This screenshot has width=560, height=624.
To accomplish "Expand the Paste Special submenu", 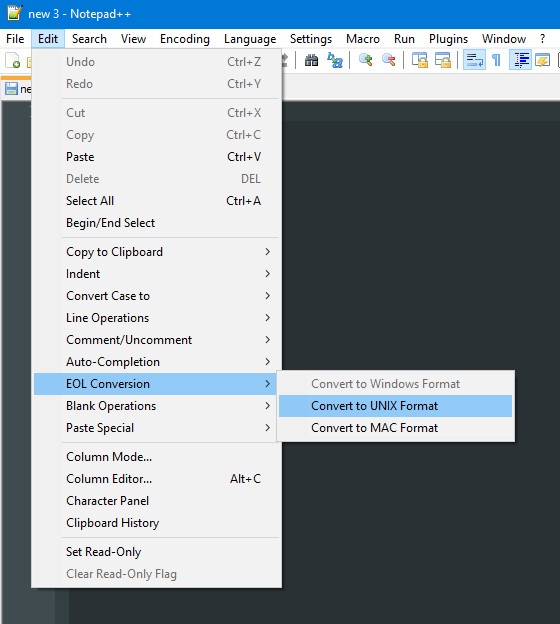I will point(155,428).
